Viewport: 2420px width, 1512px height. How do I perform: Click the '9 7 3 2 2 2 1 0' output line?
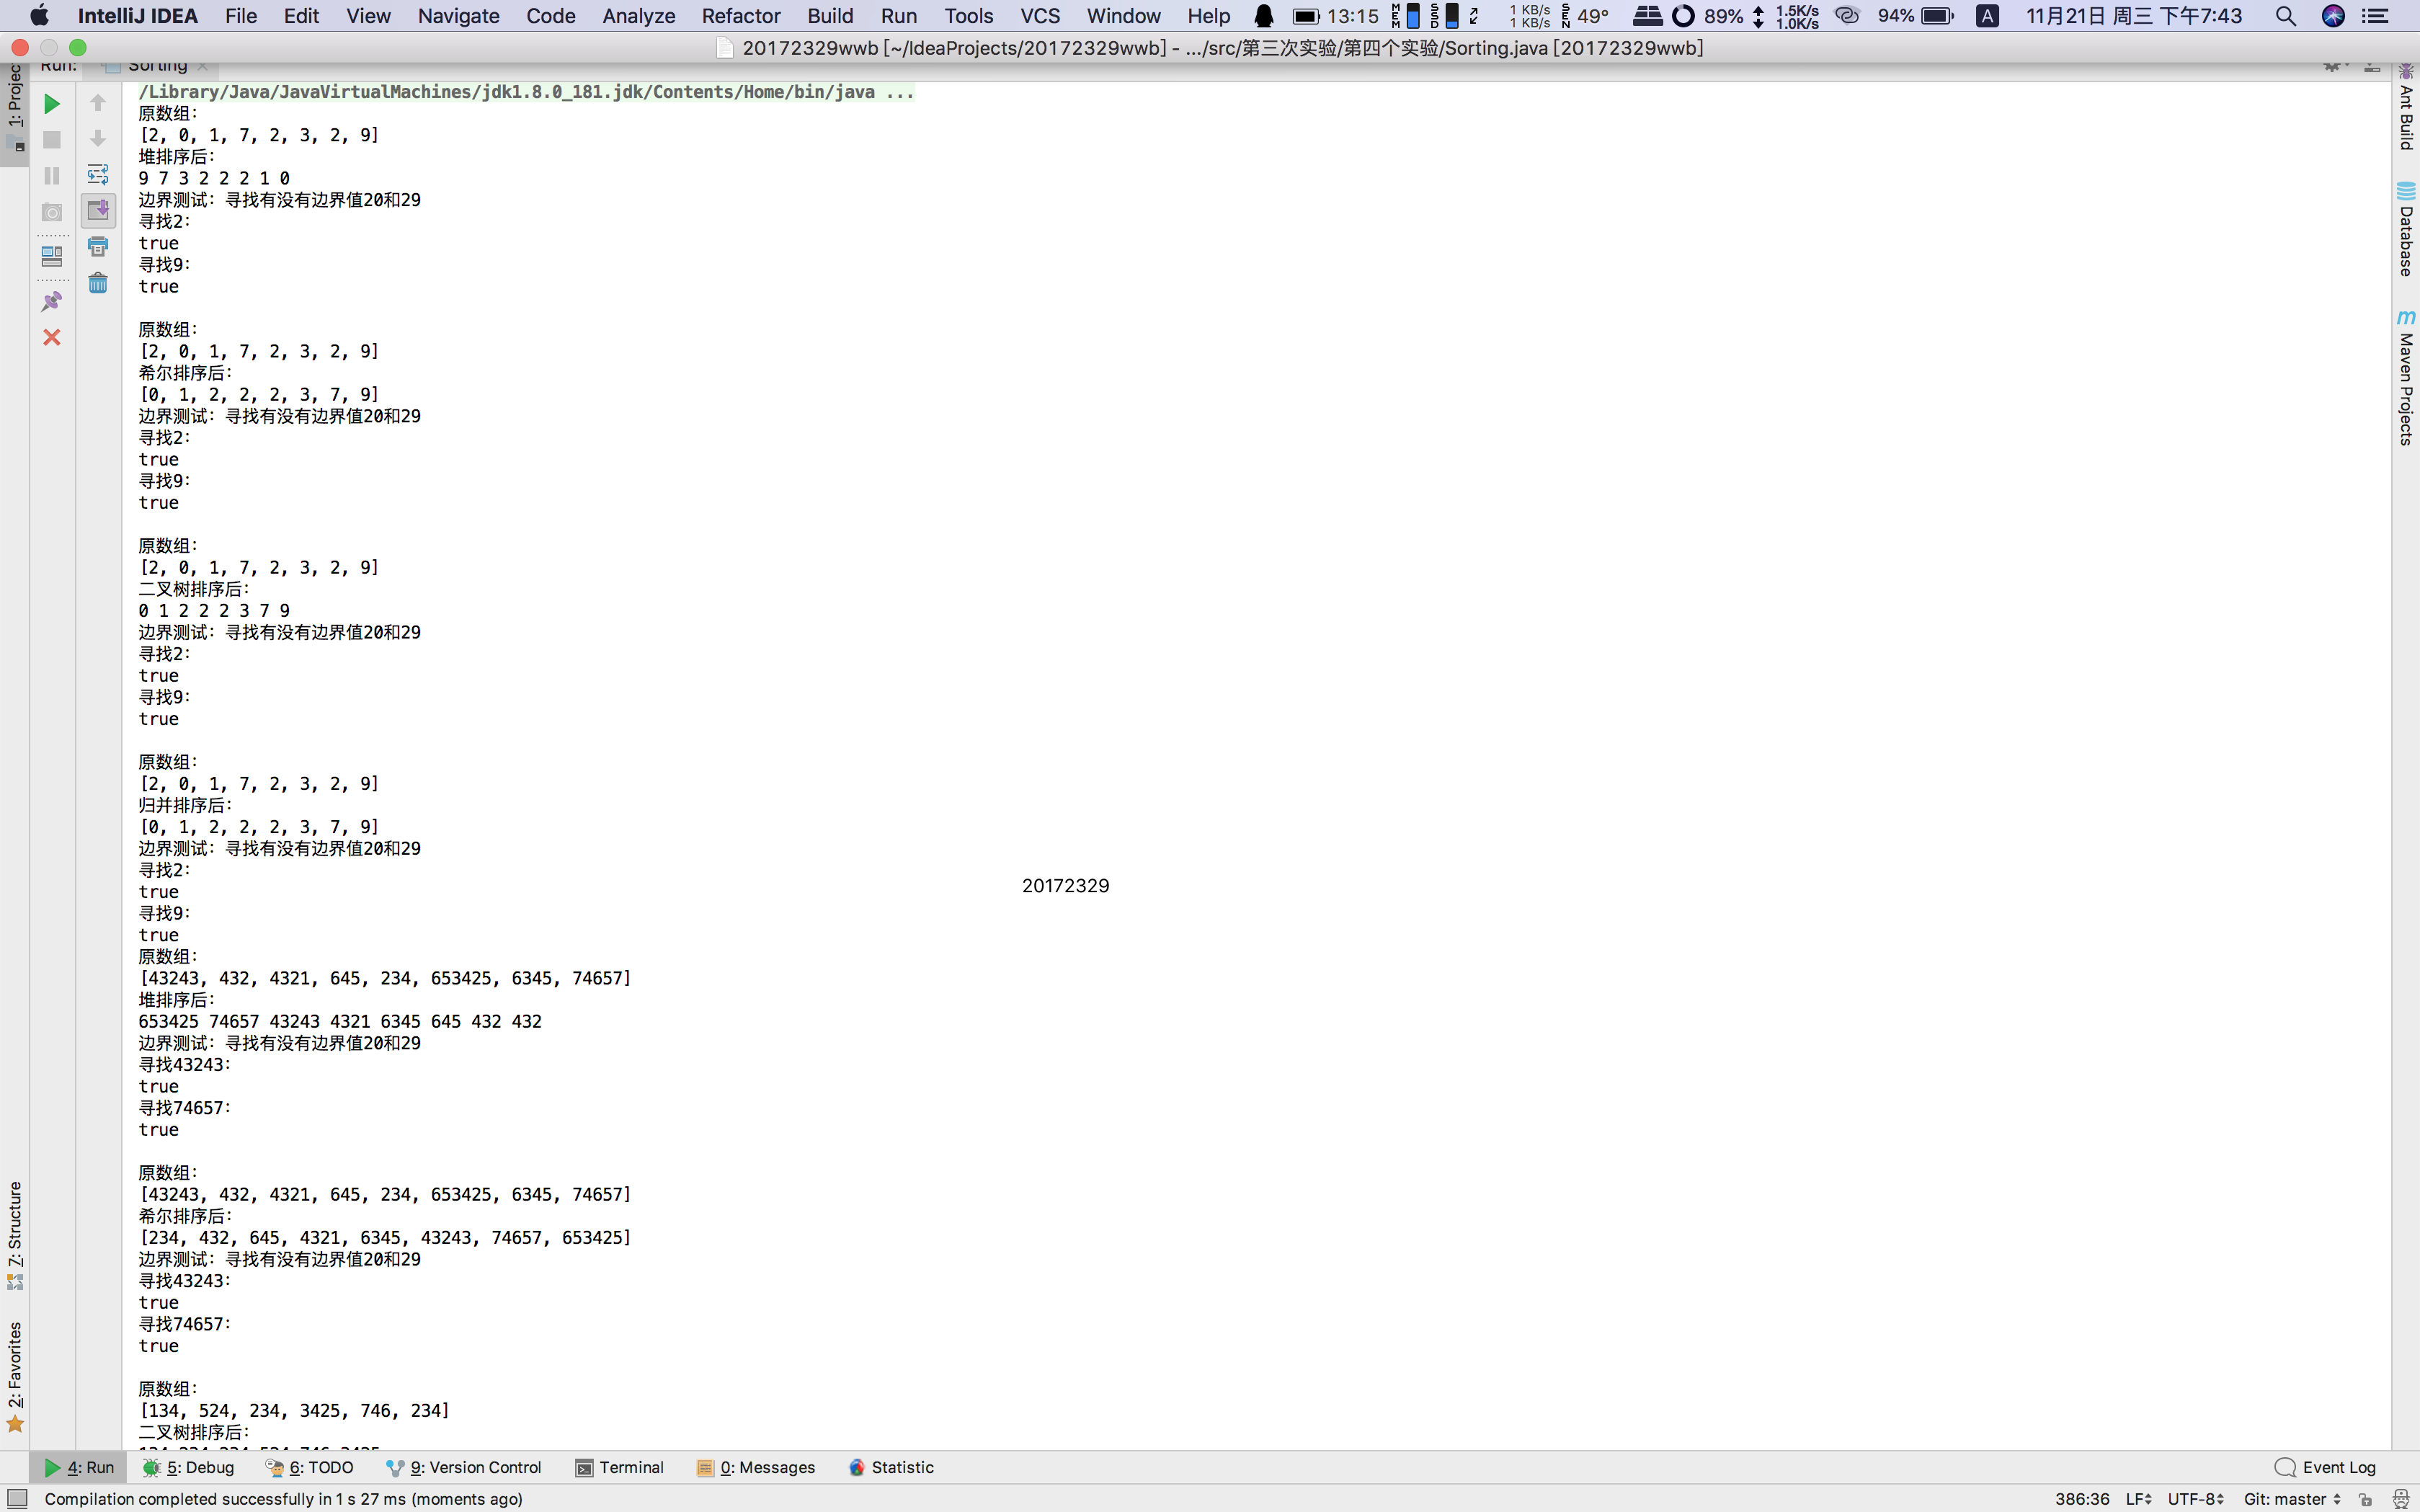click(x=214, y=178)
